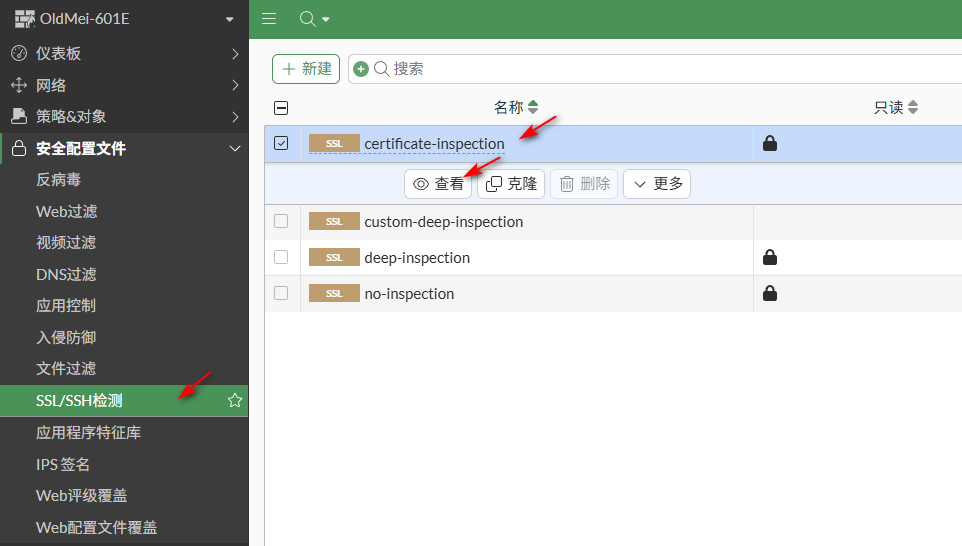Select the custom-deep-inspection profile name
The height and width of the screenshot is (546, 962).
444,221
